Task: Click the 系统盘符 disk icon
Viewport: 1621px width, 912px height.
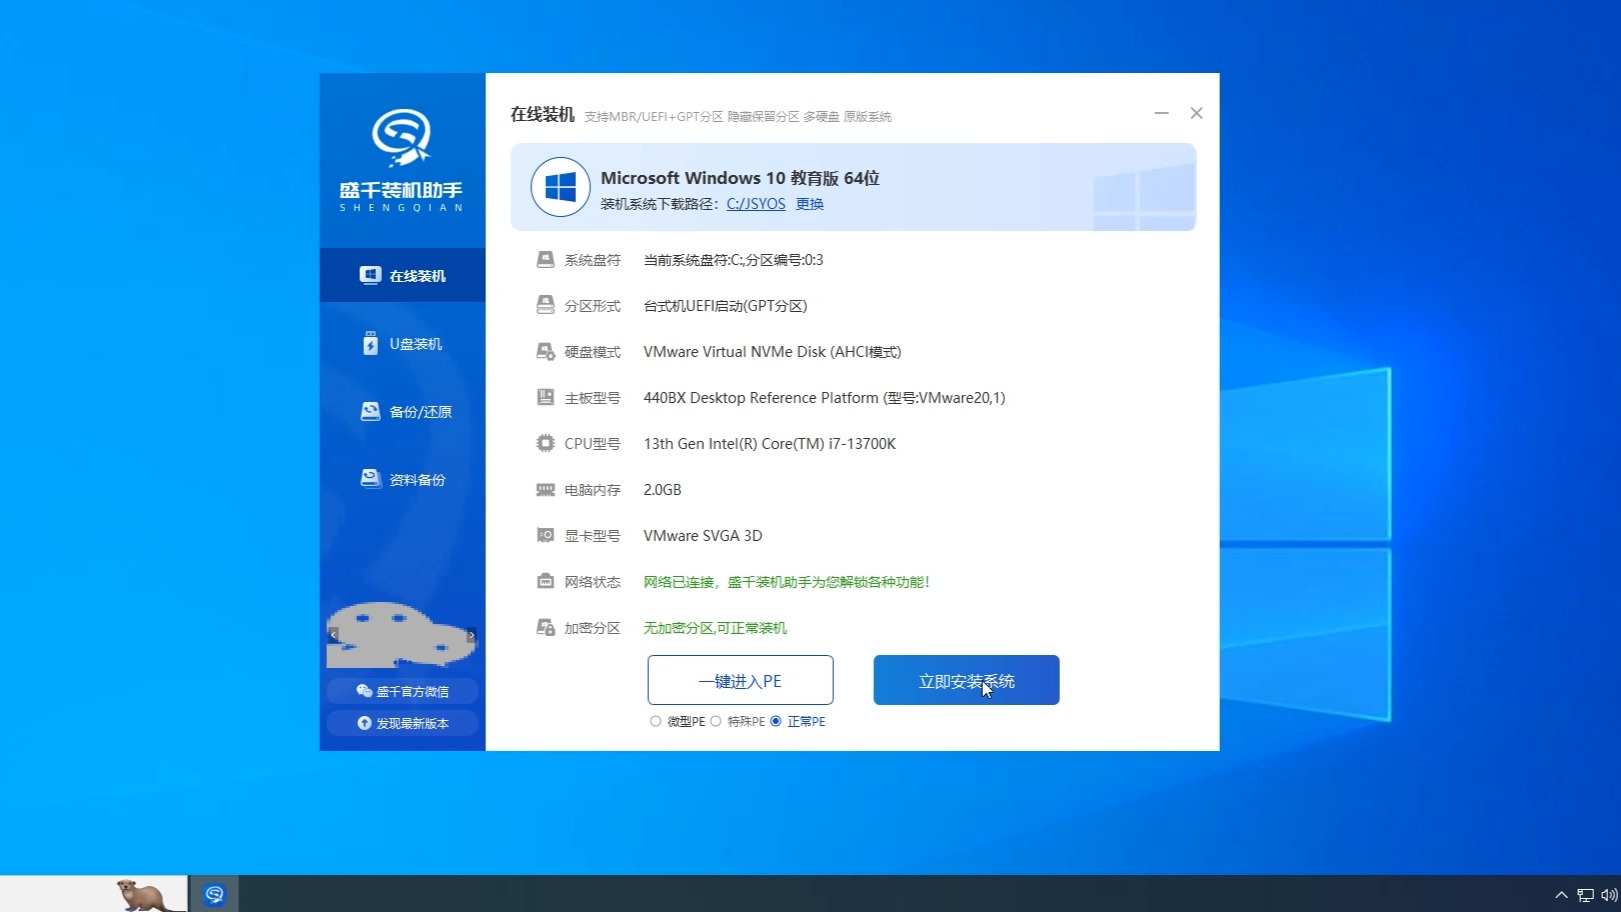Action: pyautogui.click(x=545, y=260)
